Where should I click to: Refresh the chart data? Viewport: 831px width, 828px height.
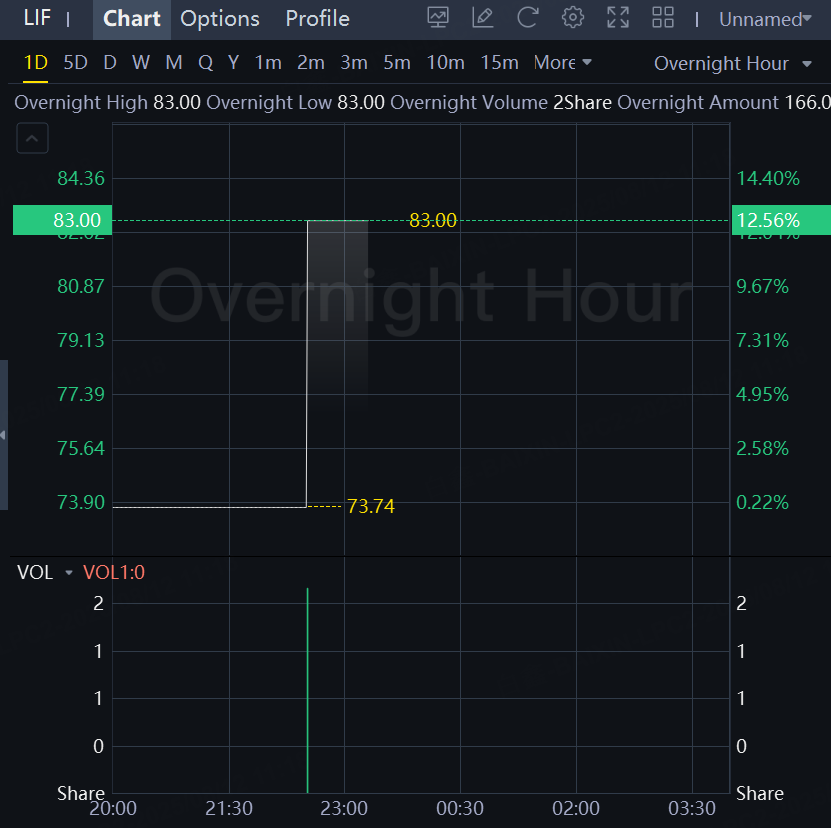[x=528, y=18]
